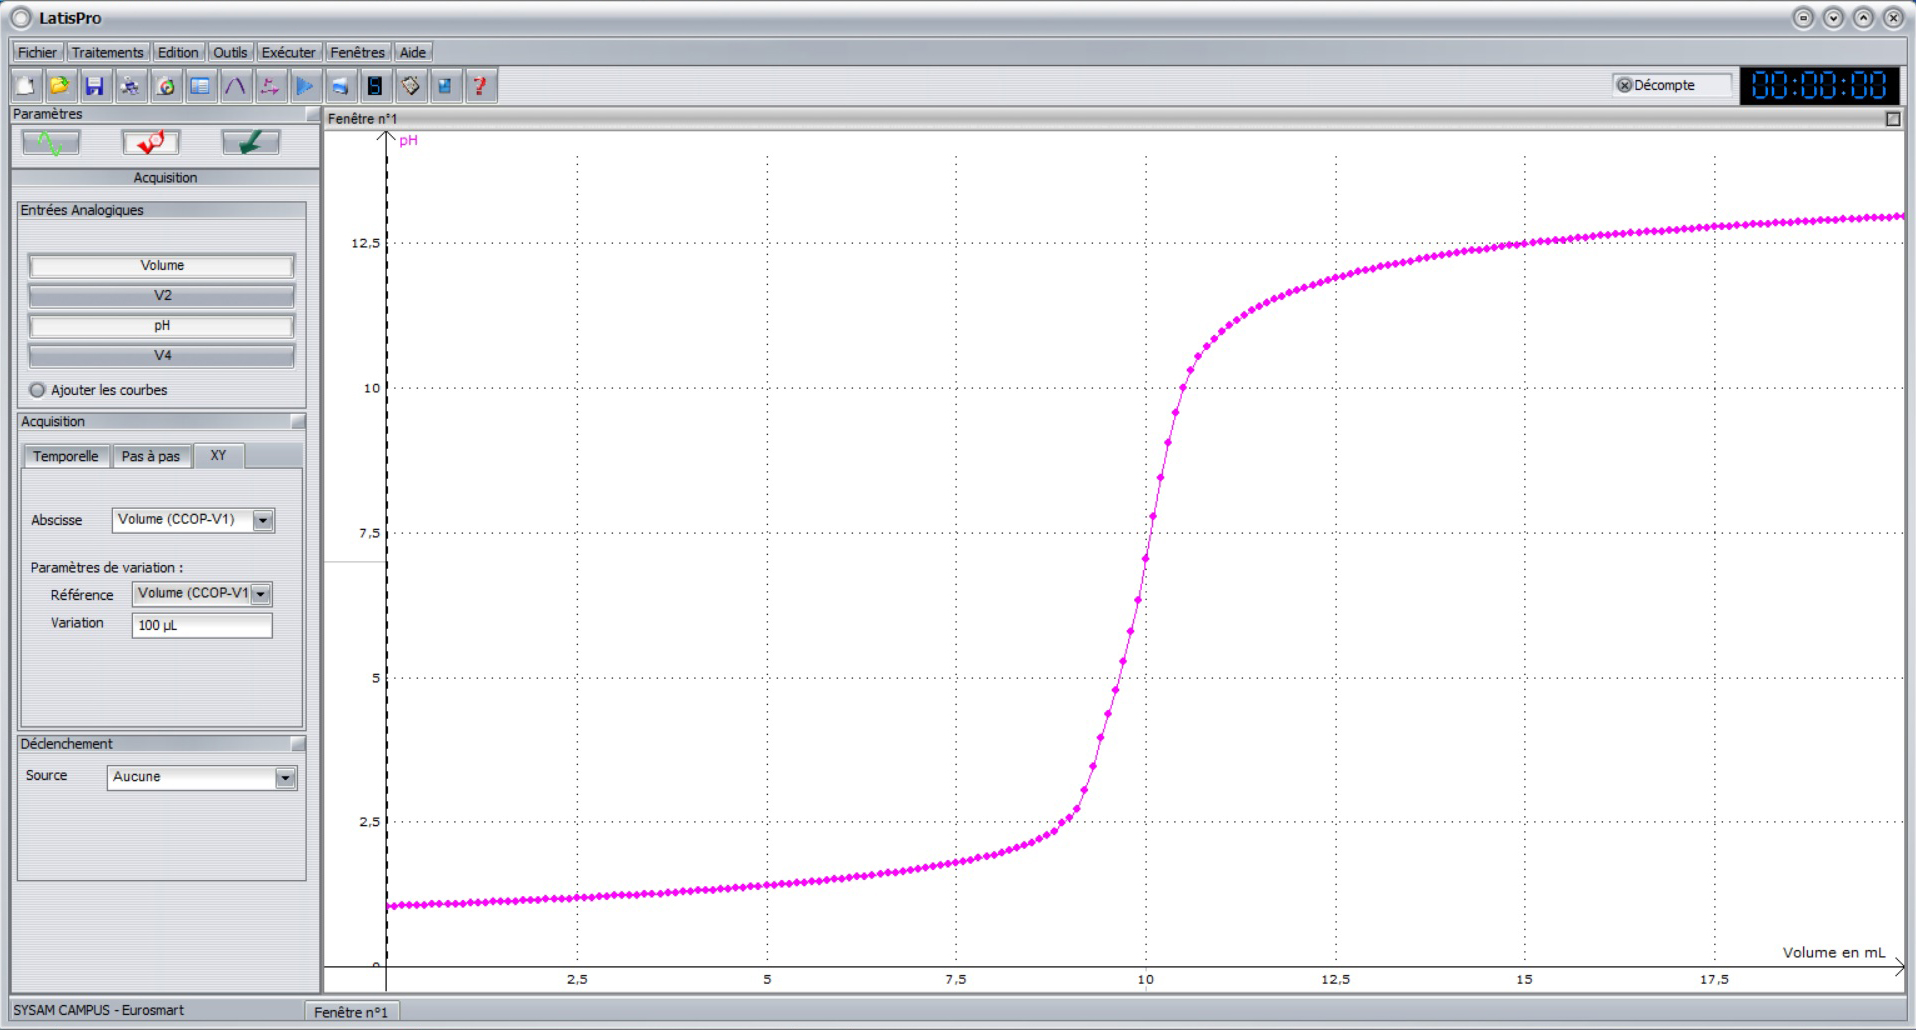
Task: Select the Fenêtre n°1 bottom tab
Action: tap(351, 1012)
